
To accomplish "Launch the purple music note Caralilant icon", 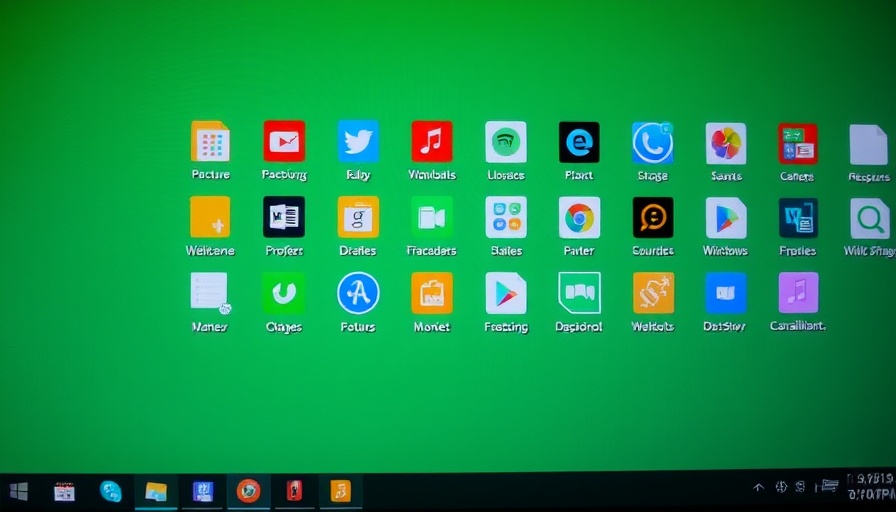I will [798, 293].
